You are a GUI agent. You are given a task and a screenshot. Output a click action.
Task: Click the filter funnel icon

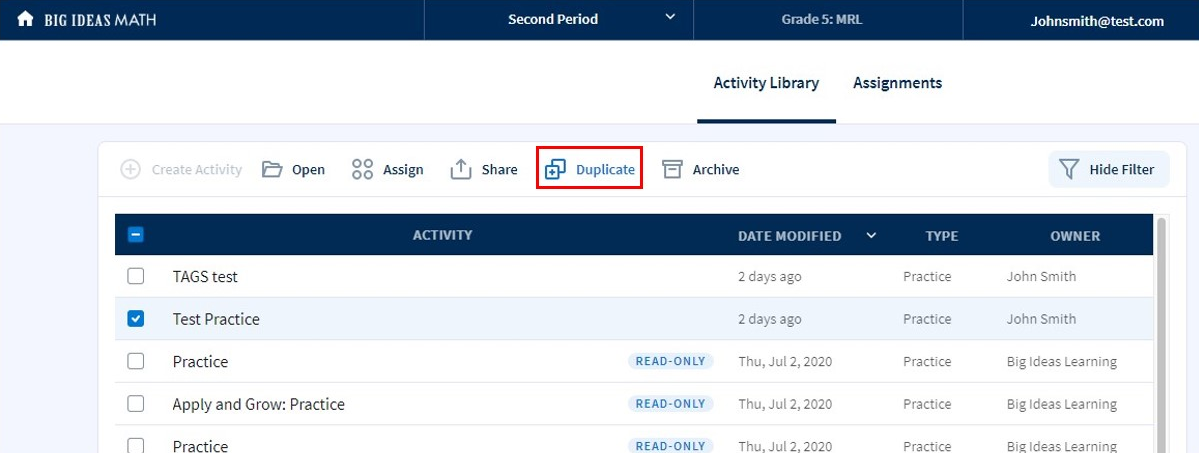1069,170
